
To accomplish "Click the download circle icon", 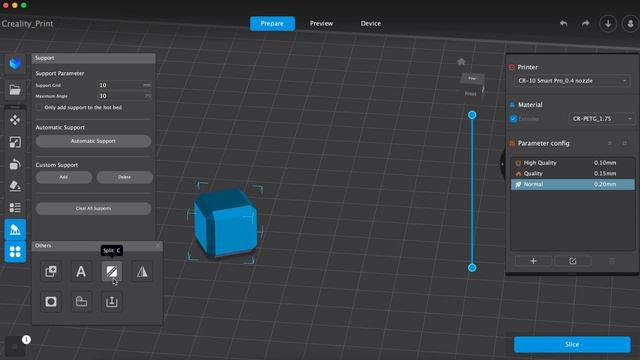I will (608, 24).
